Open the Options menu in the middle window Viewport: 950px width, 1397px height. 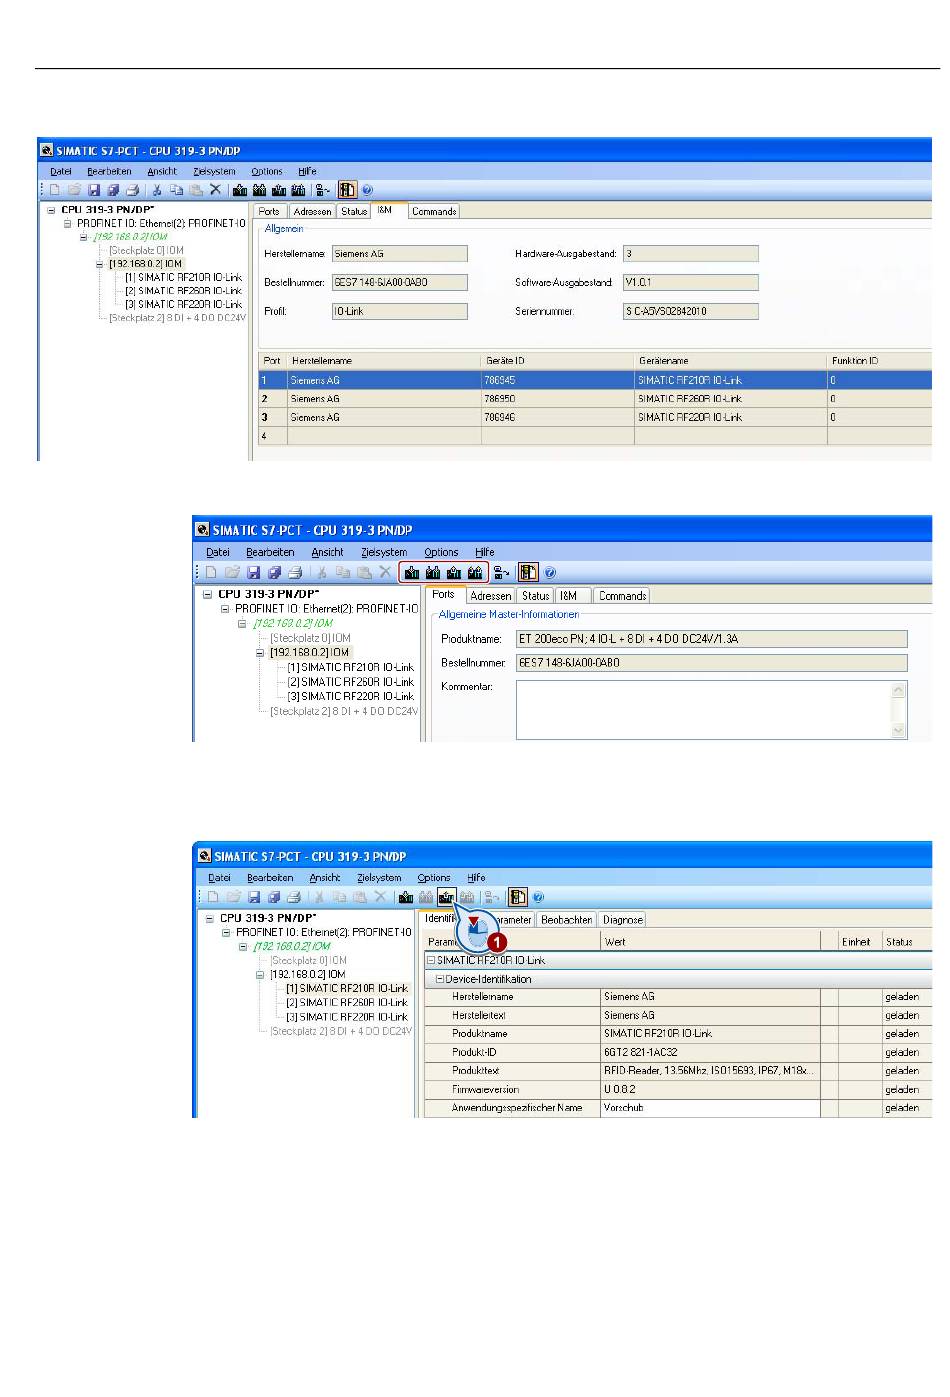(x=441, y=552)
